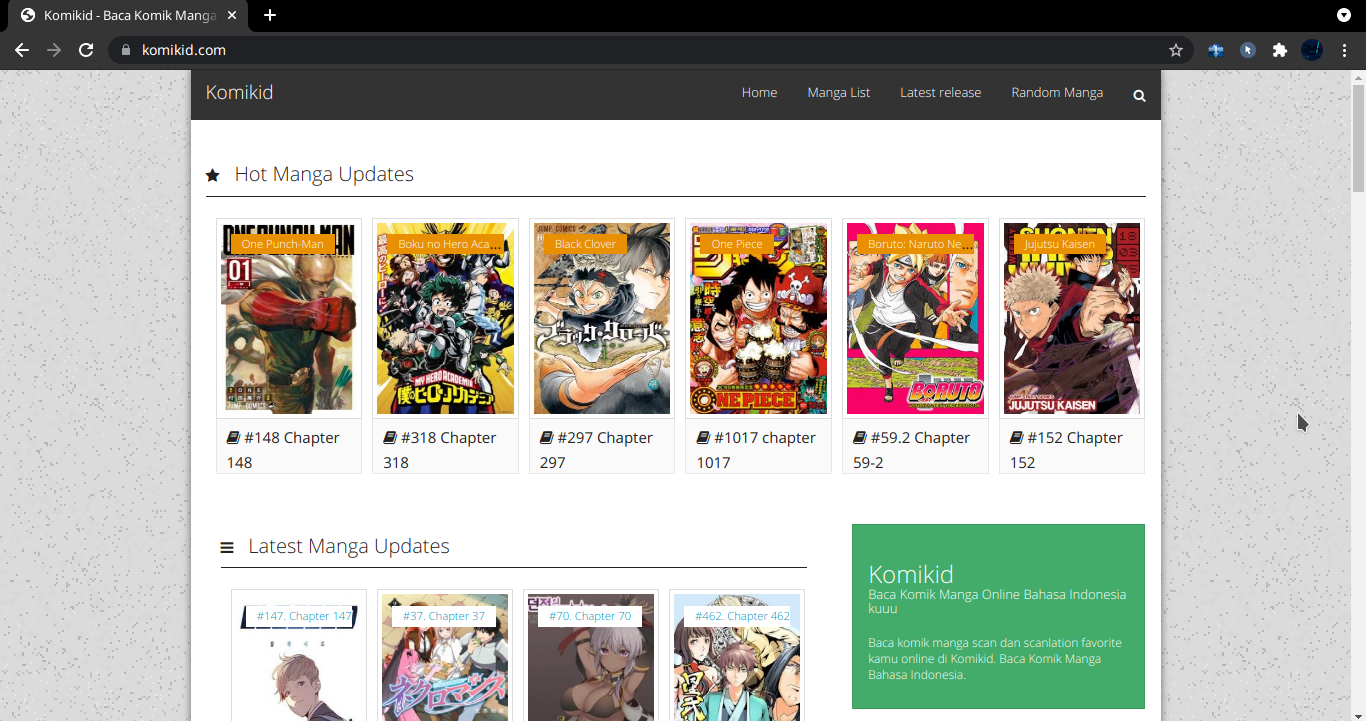
Task: Click the book icon beside Jujutsu Kaisen's chapter
Action: click(1015, 436)
